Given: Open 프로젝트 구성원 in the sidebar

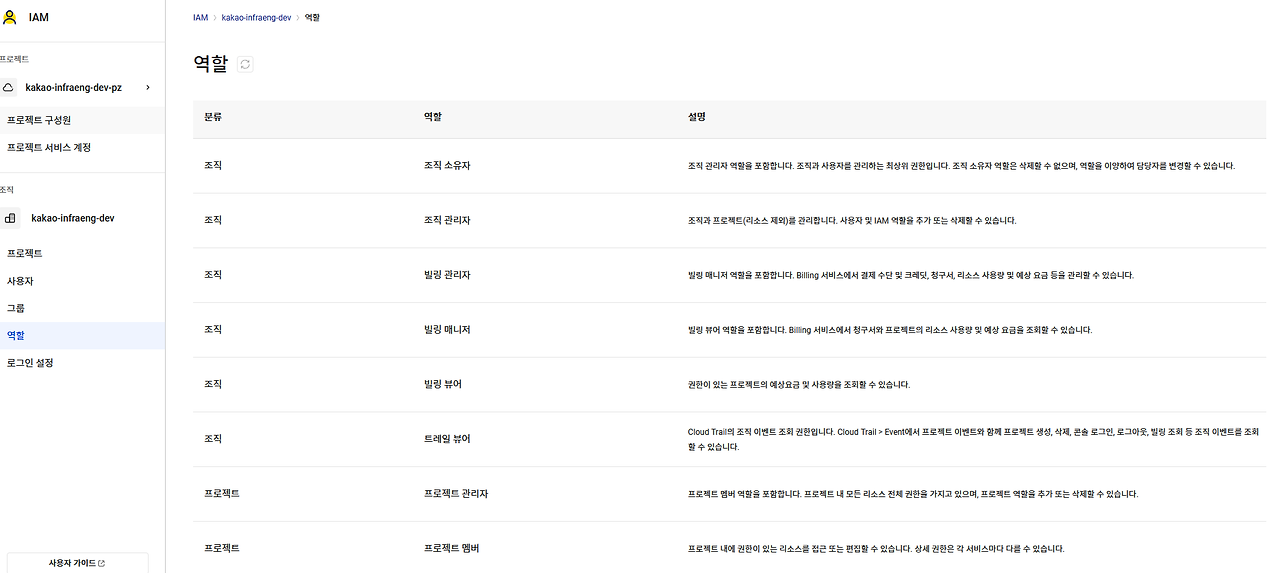Looking at the screenshot, I should point(82,120).
